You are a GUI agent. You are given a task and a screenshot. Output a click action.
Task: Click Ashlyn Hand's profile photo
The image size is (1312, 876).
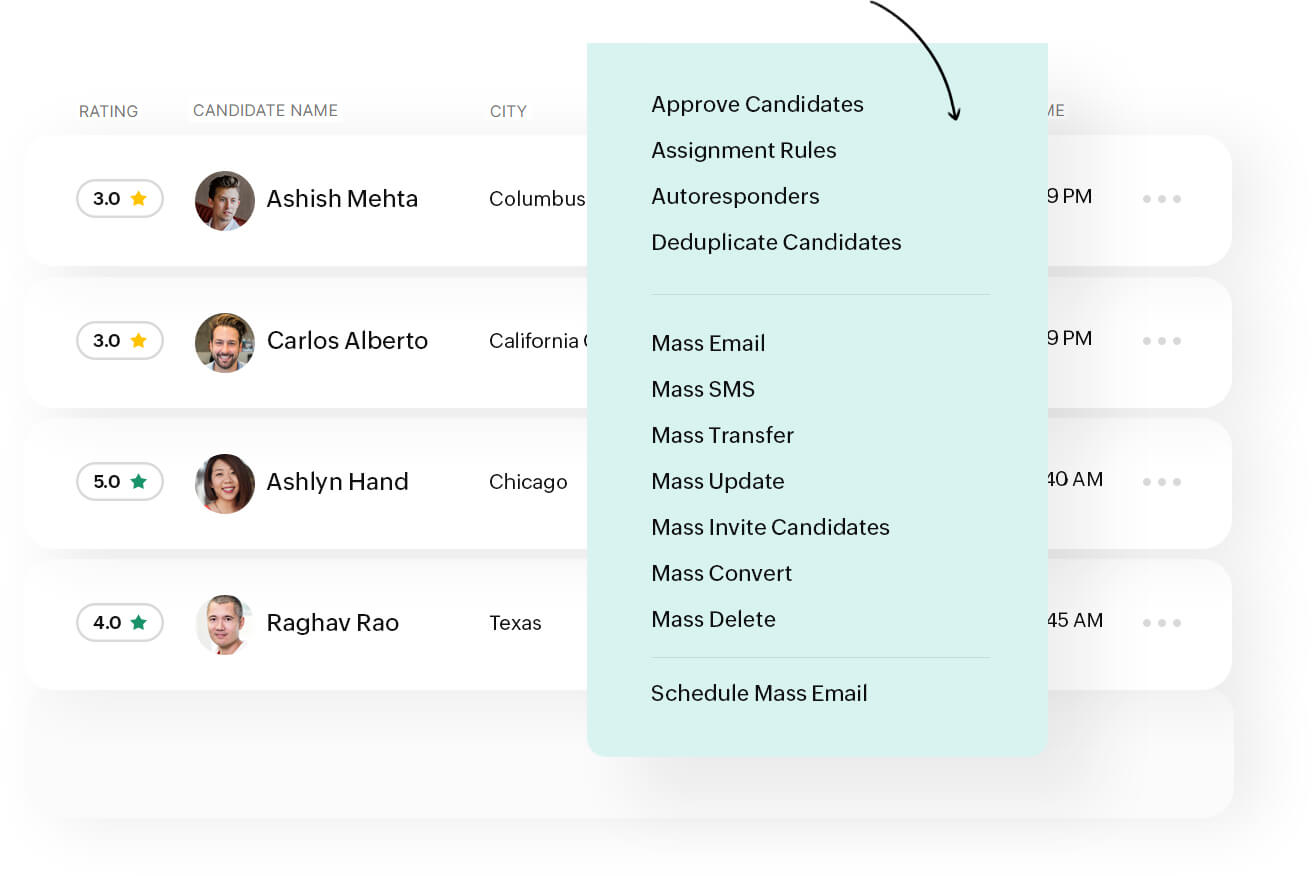pos(224,483)
